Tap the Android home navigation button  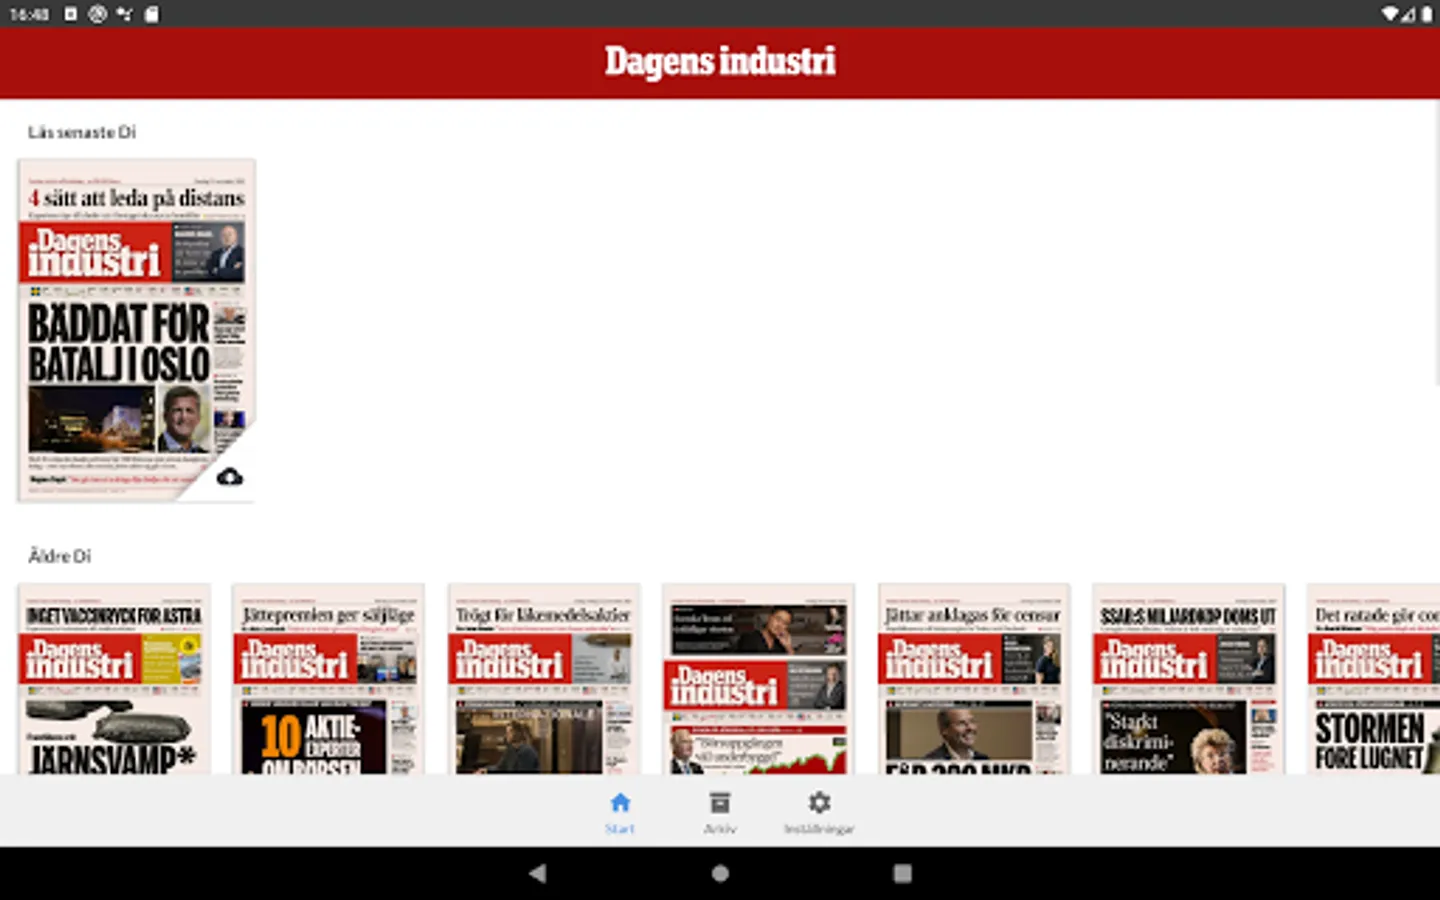720,873
